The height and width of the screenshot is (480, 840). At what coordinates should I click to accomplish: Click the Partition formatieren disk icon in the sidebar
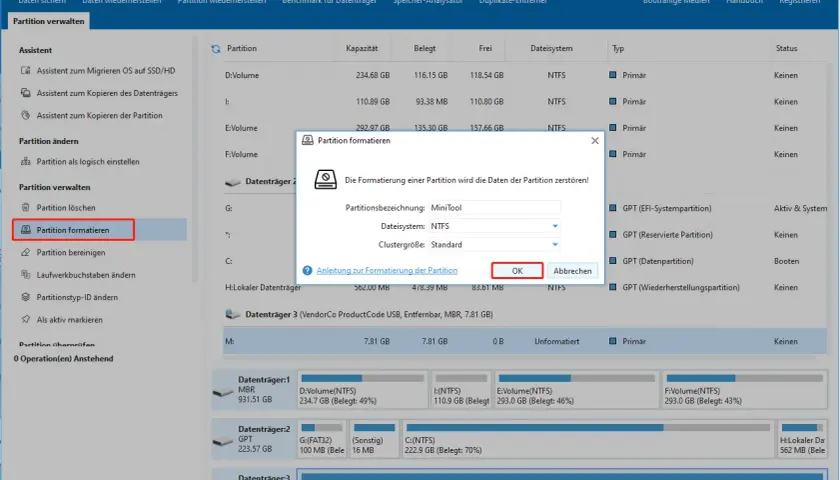click(25, 230)
